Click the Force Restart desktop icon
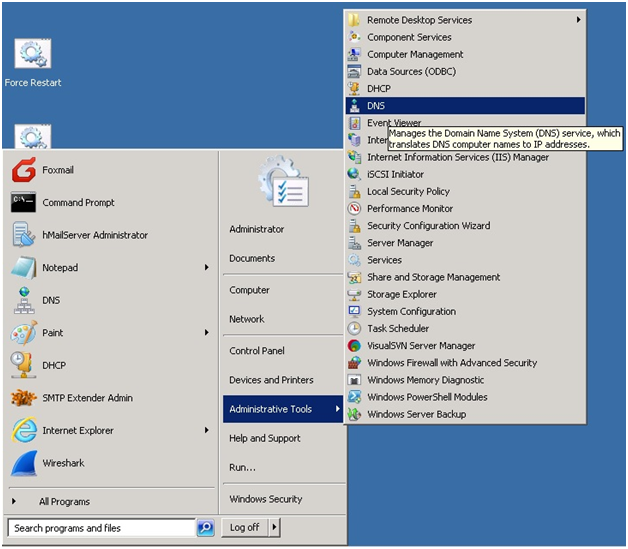The height and width of the screenshot is (549, 628). point(33,54)
